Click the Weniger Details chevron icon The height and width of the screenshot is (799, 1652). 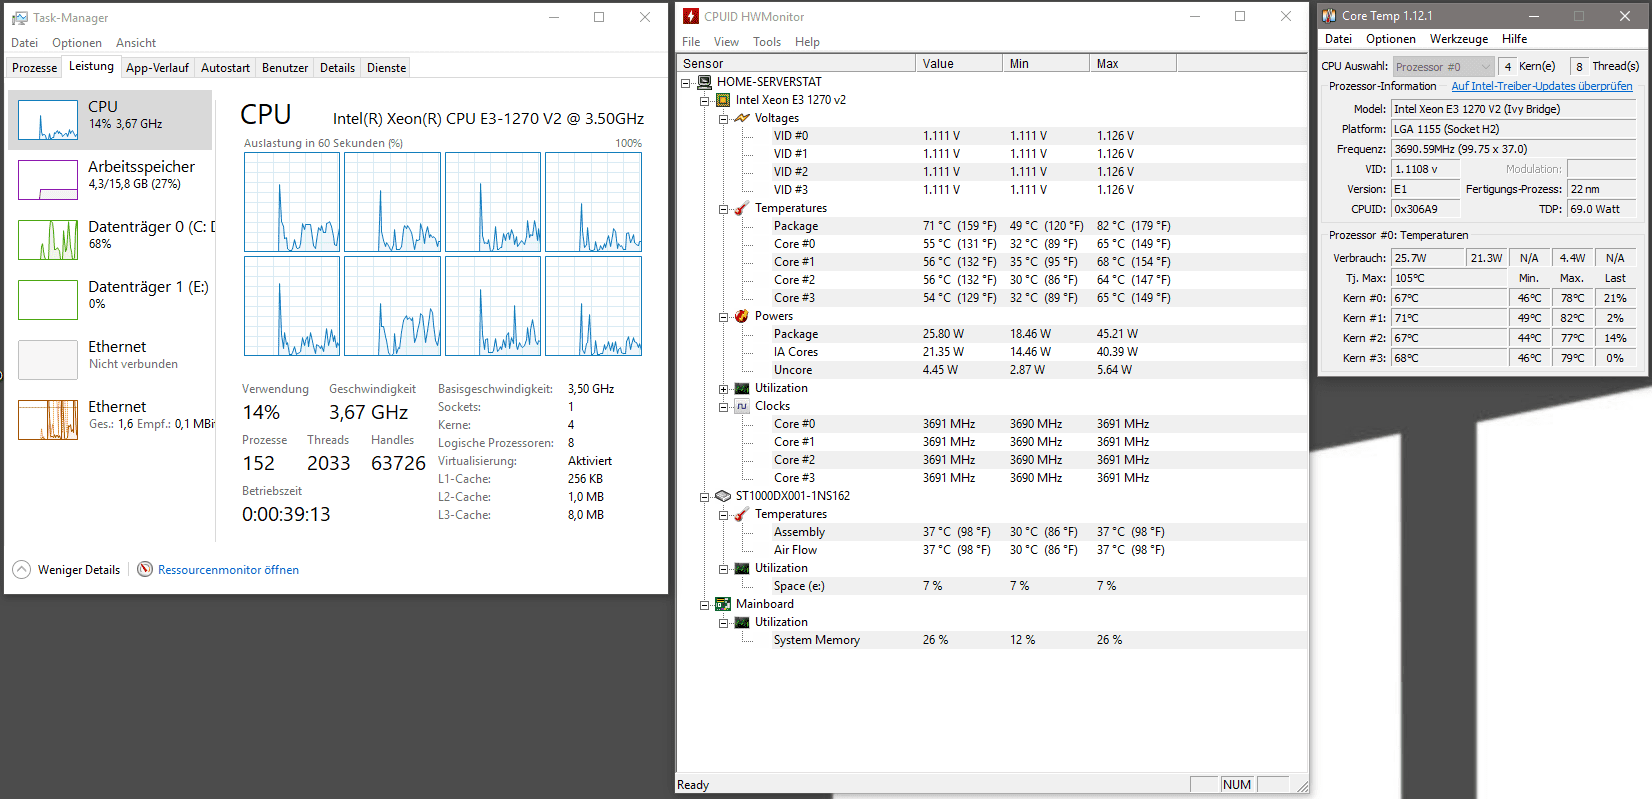click(22, 570)
